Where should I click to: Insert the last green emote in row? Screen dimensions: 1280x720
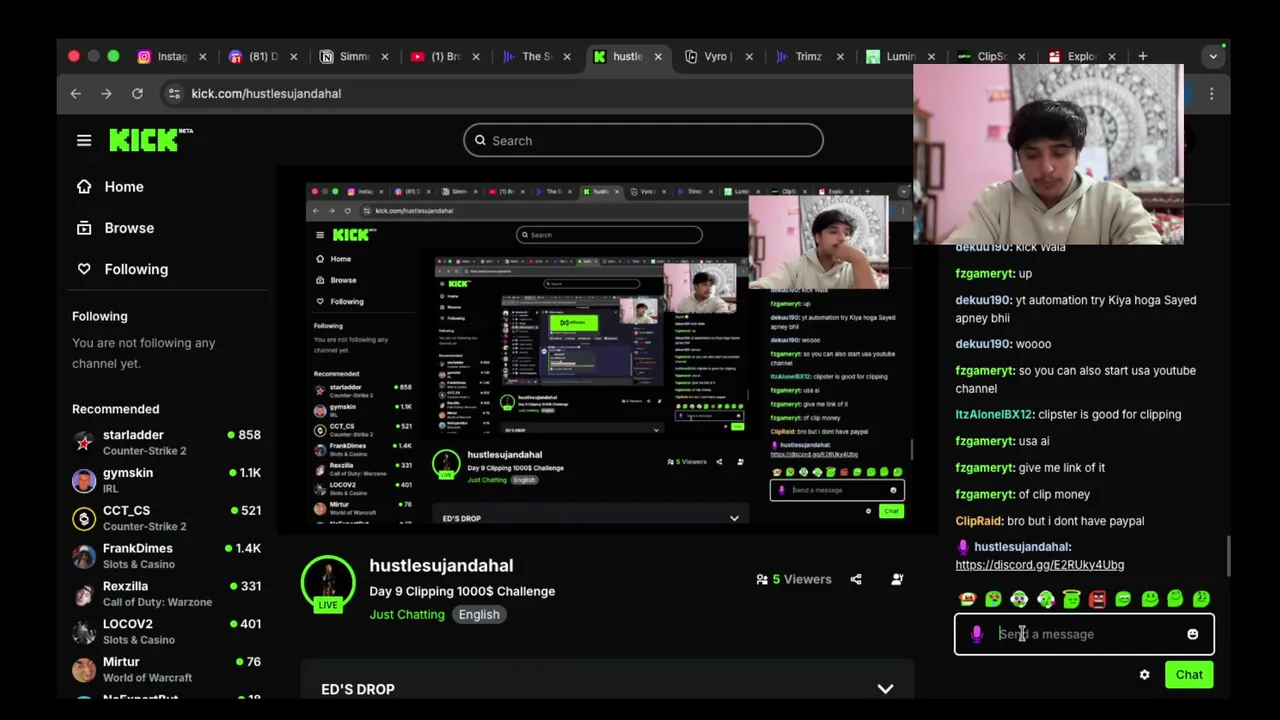point(1201,599)
